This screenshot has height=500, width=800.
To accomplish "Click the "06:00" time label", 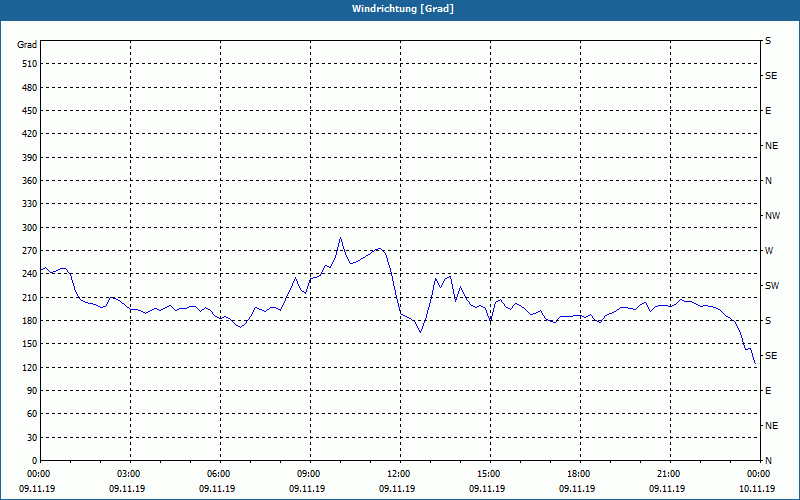I will coord(217,473).
